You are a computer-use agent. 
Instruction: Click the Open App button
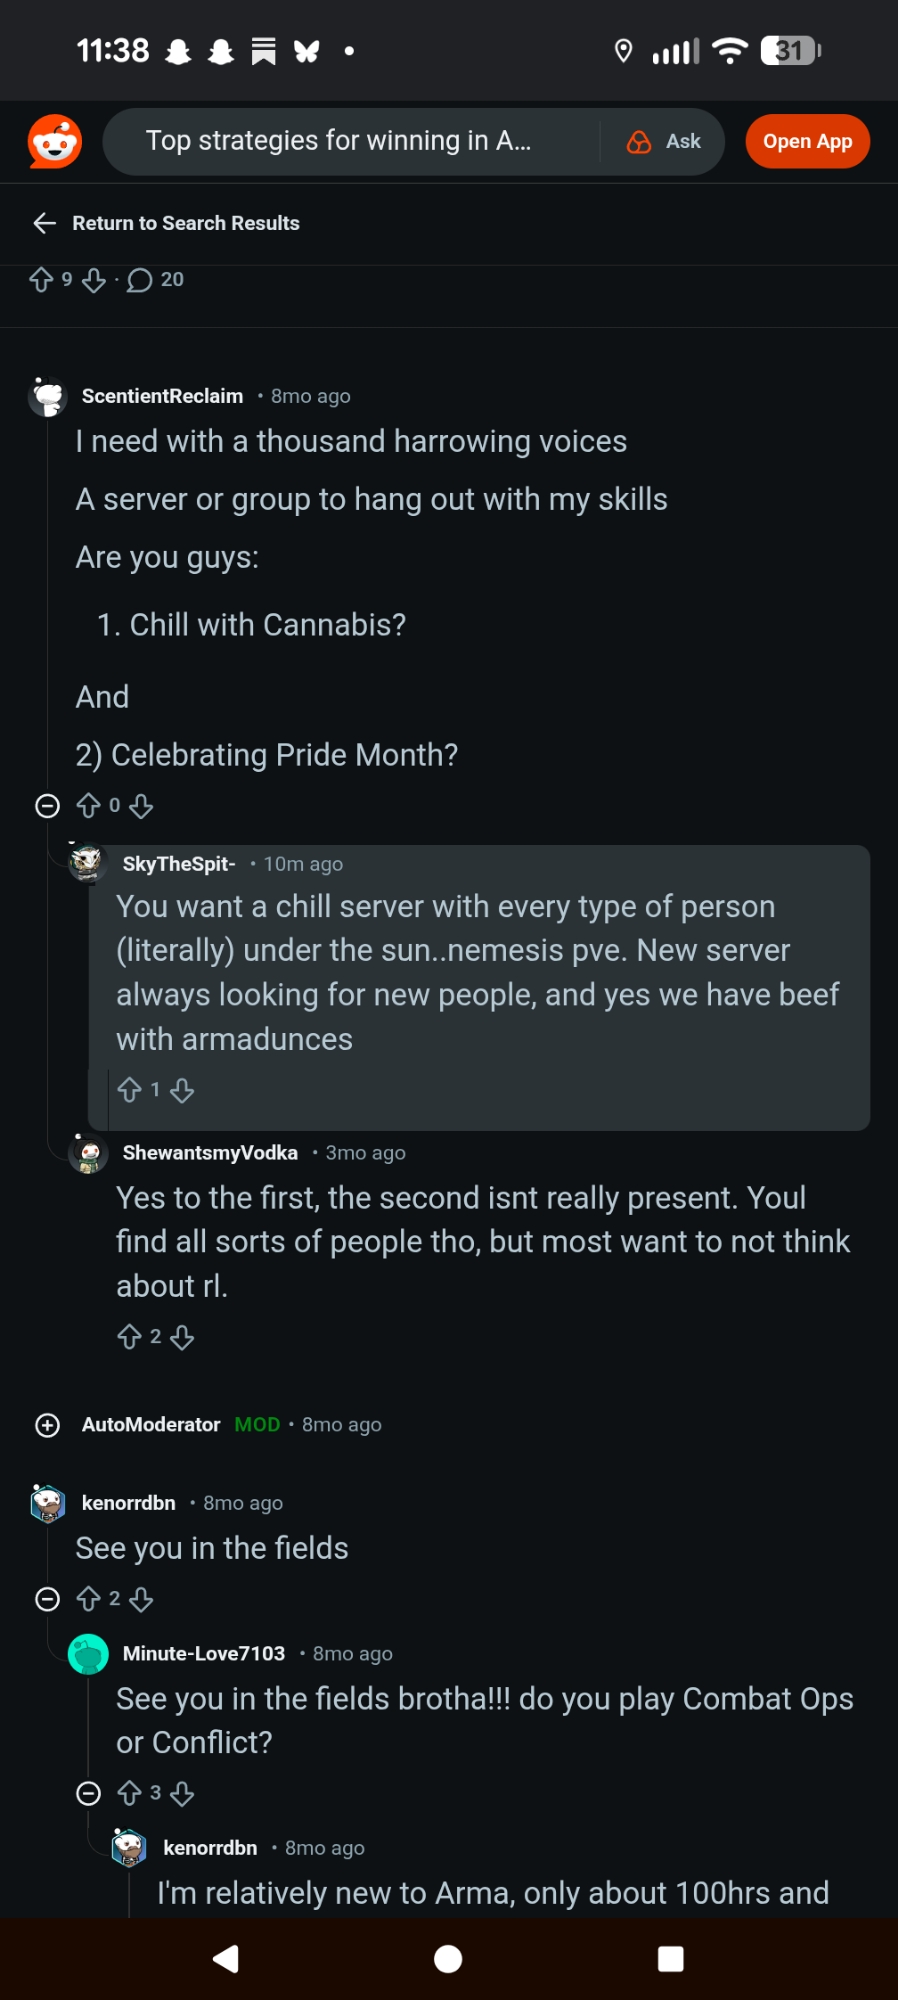pyautogui.click(x=807, y=142)
